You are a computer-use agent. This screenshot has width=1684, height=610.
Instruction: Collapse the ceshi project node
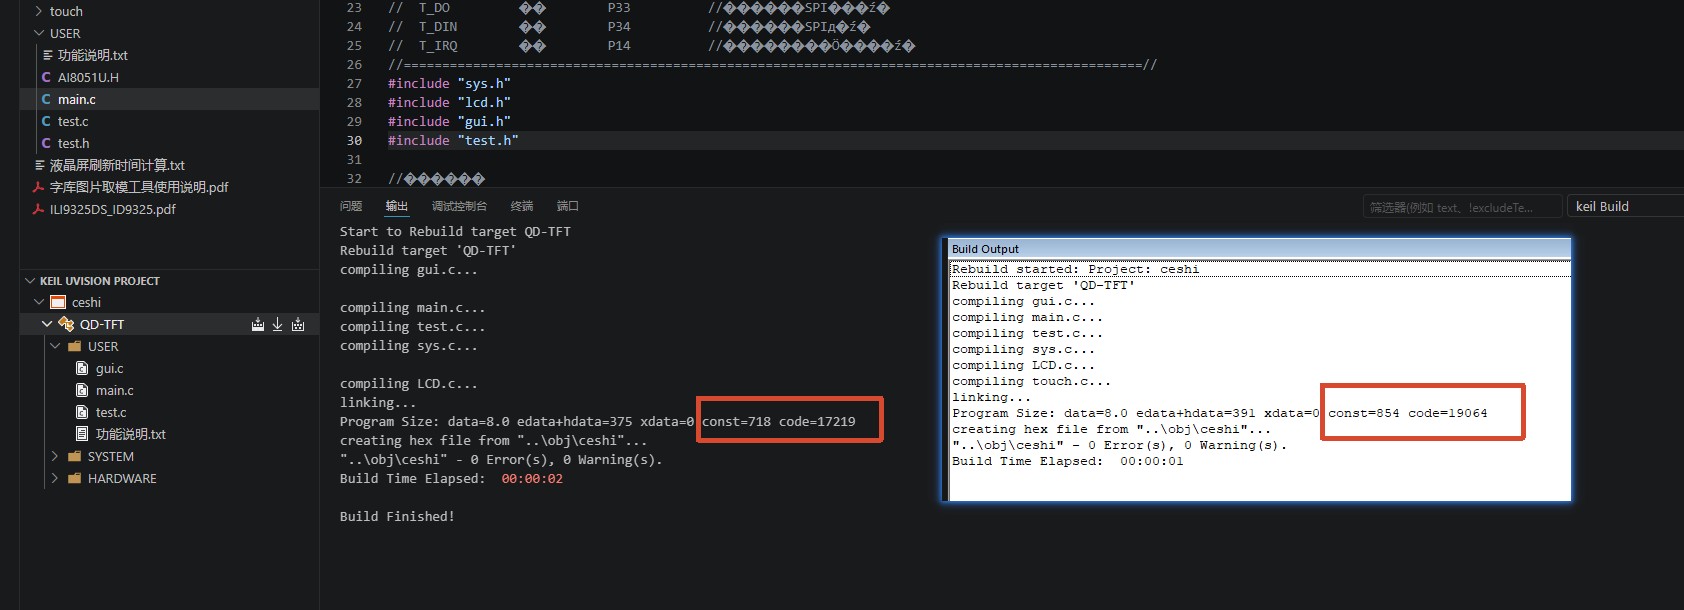39,302
